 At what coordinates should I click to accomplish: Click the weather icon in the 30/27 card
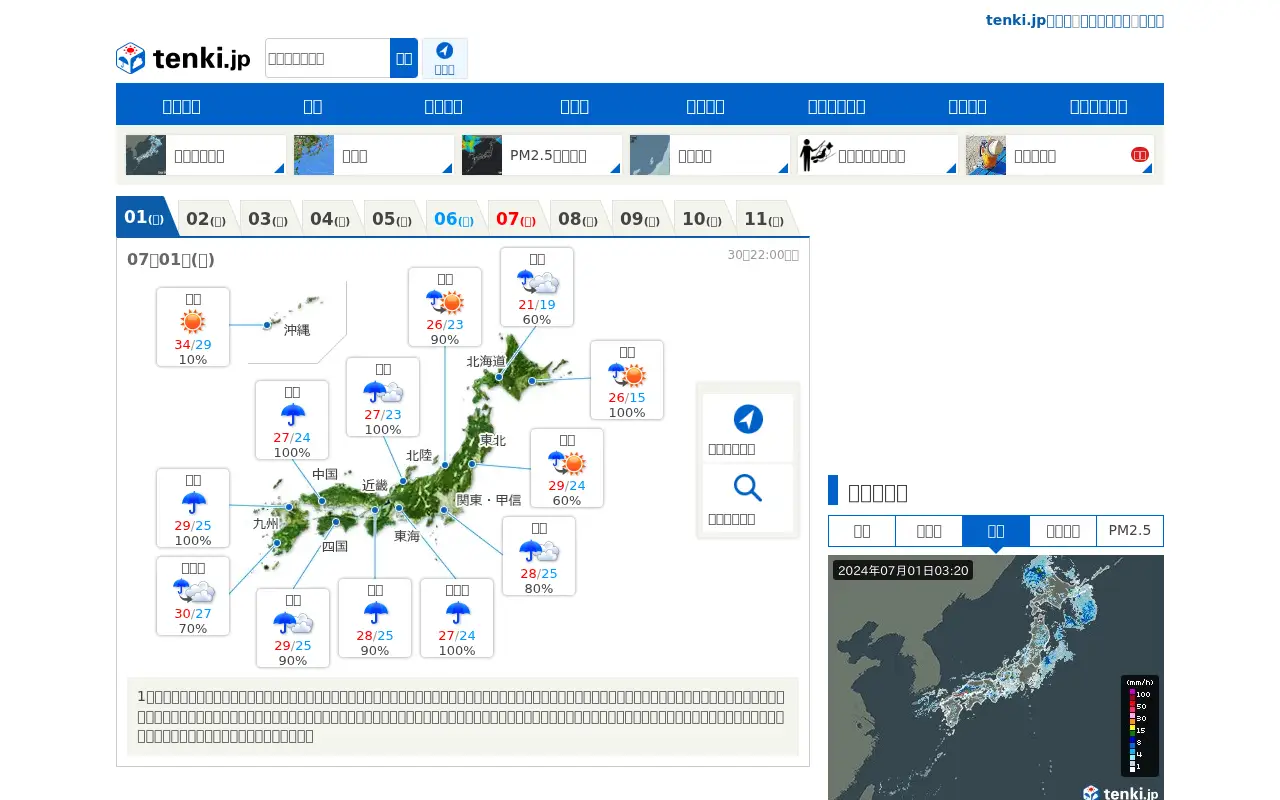[x=193, y=591]
